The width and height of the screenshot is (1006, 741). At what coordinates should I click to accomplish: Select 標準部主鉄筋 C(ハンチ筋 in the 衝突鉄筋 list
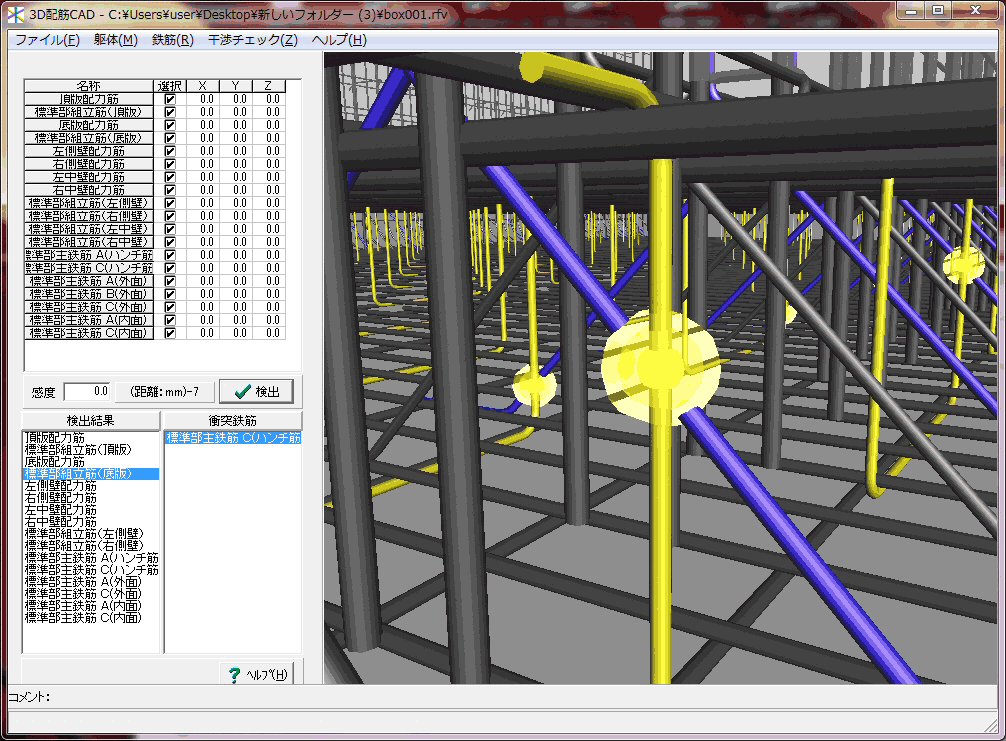point(232,438)
